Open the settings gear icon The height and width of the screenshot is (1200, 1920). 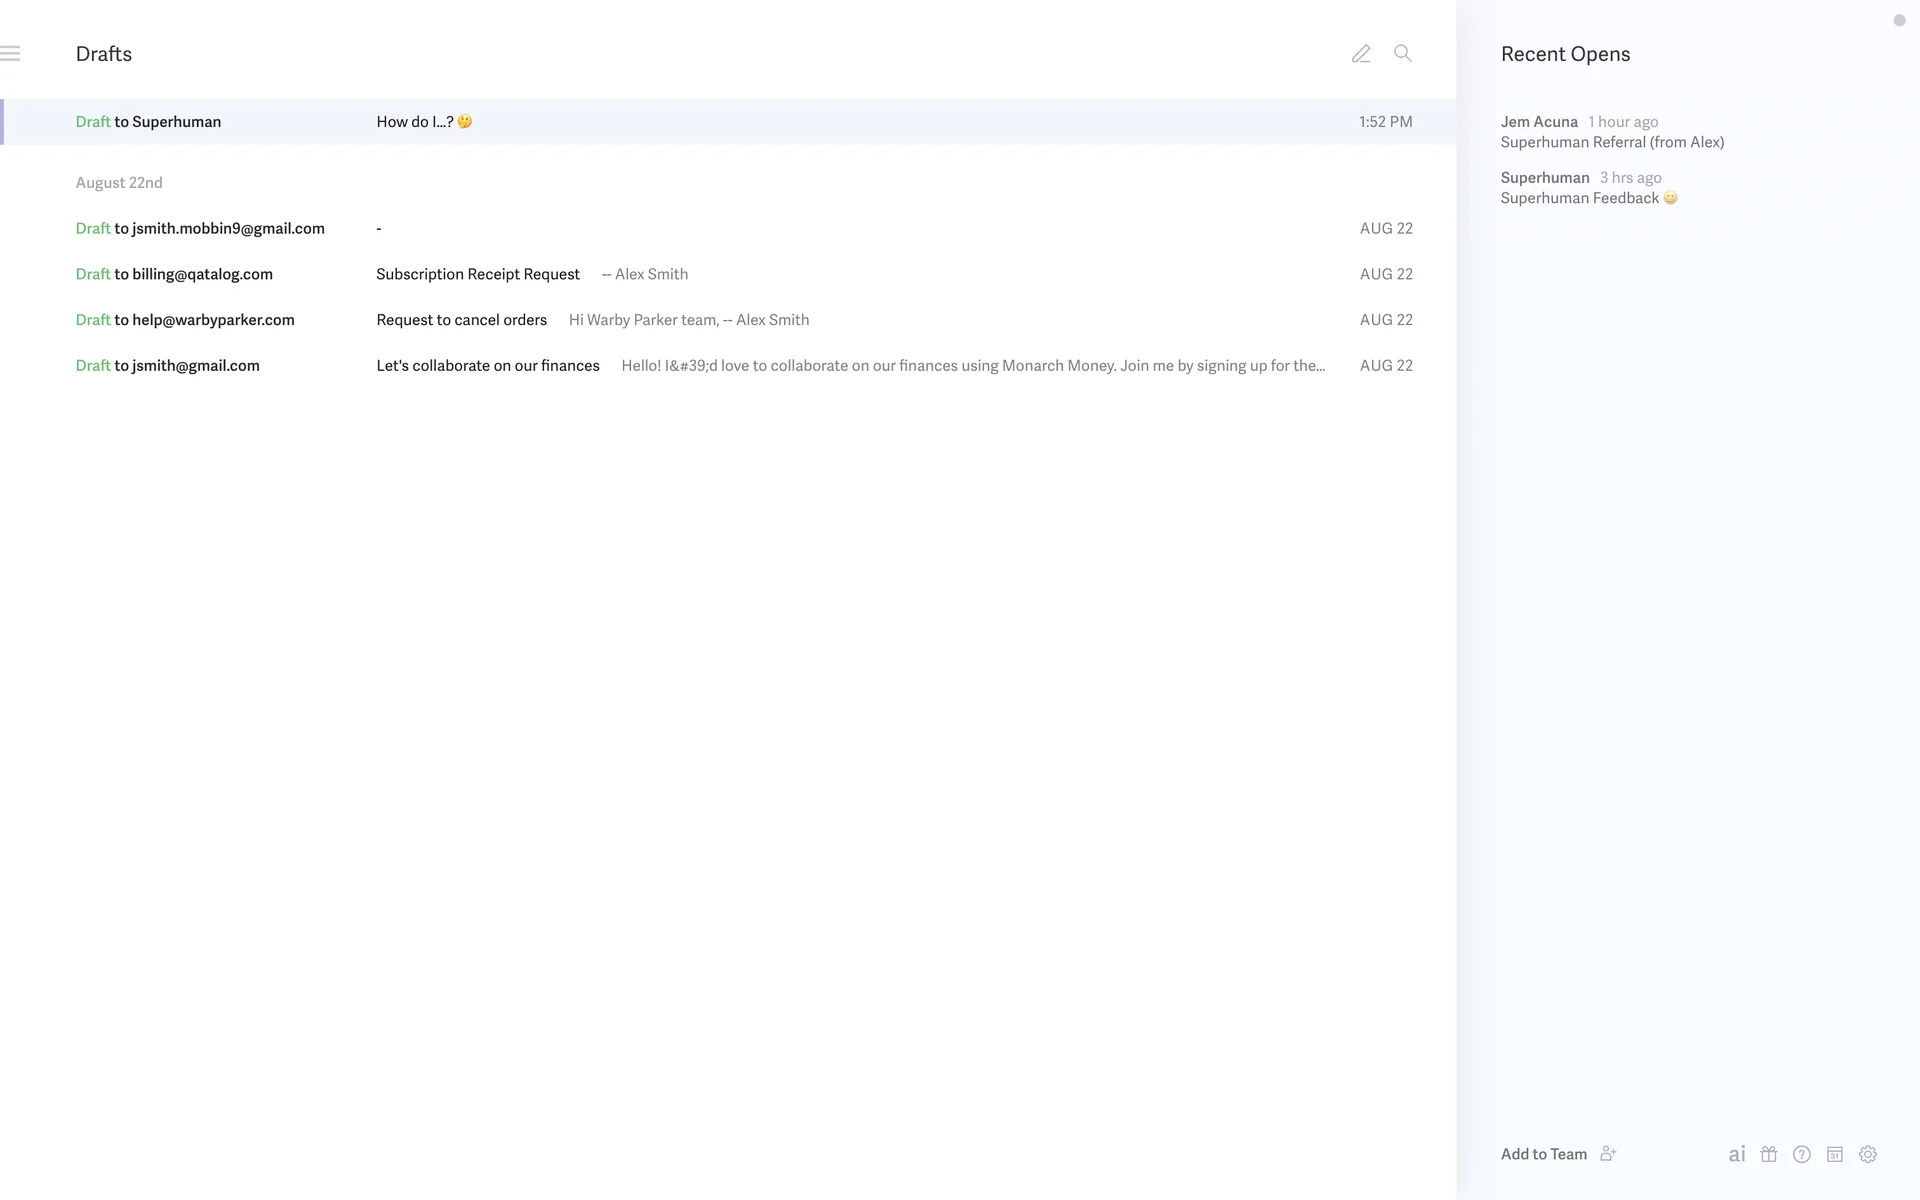[1868, 1154]
